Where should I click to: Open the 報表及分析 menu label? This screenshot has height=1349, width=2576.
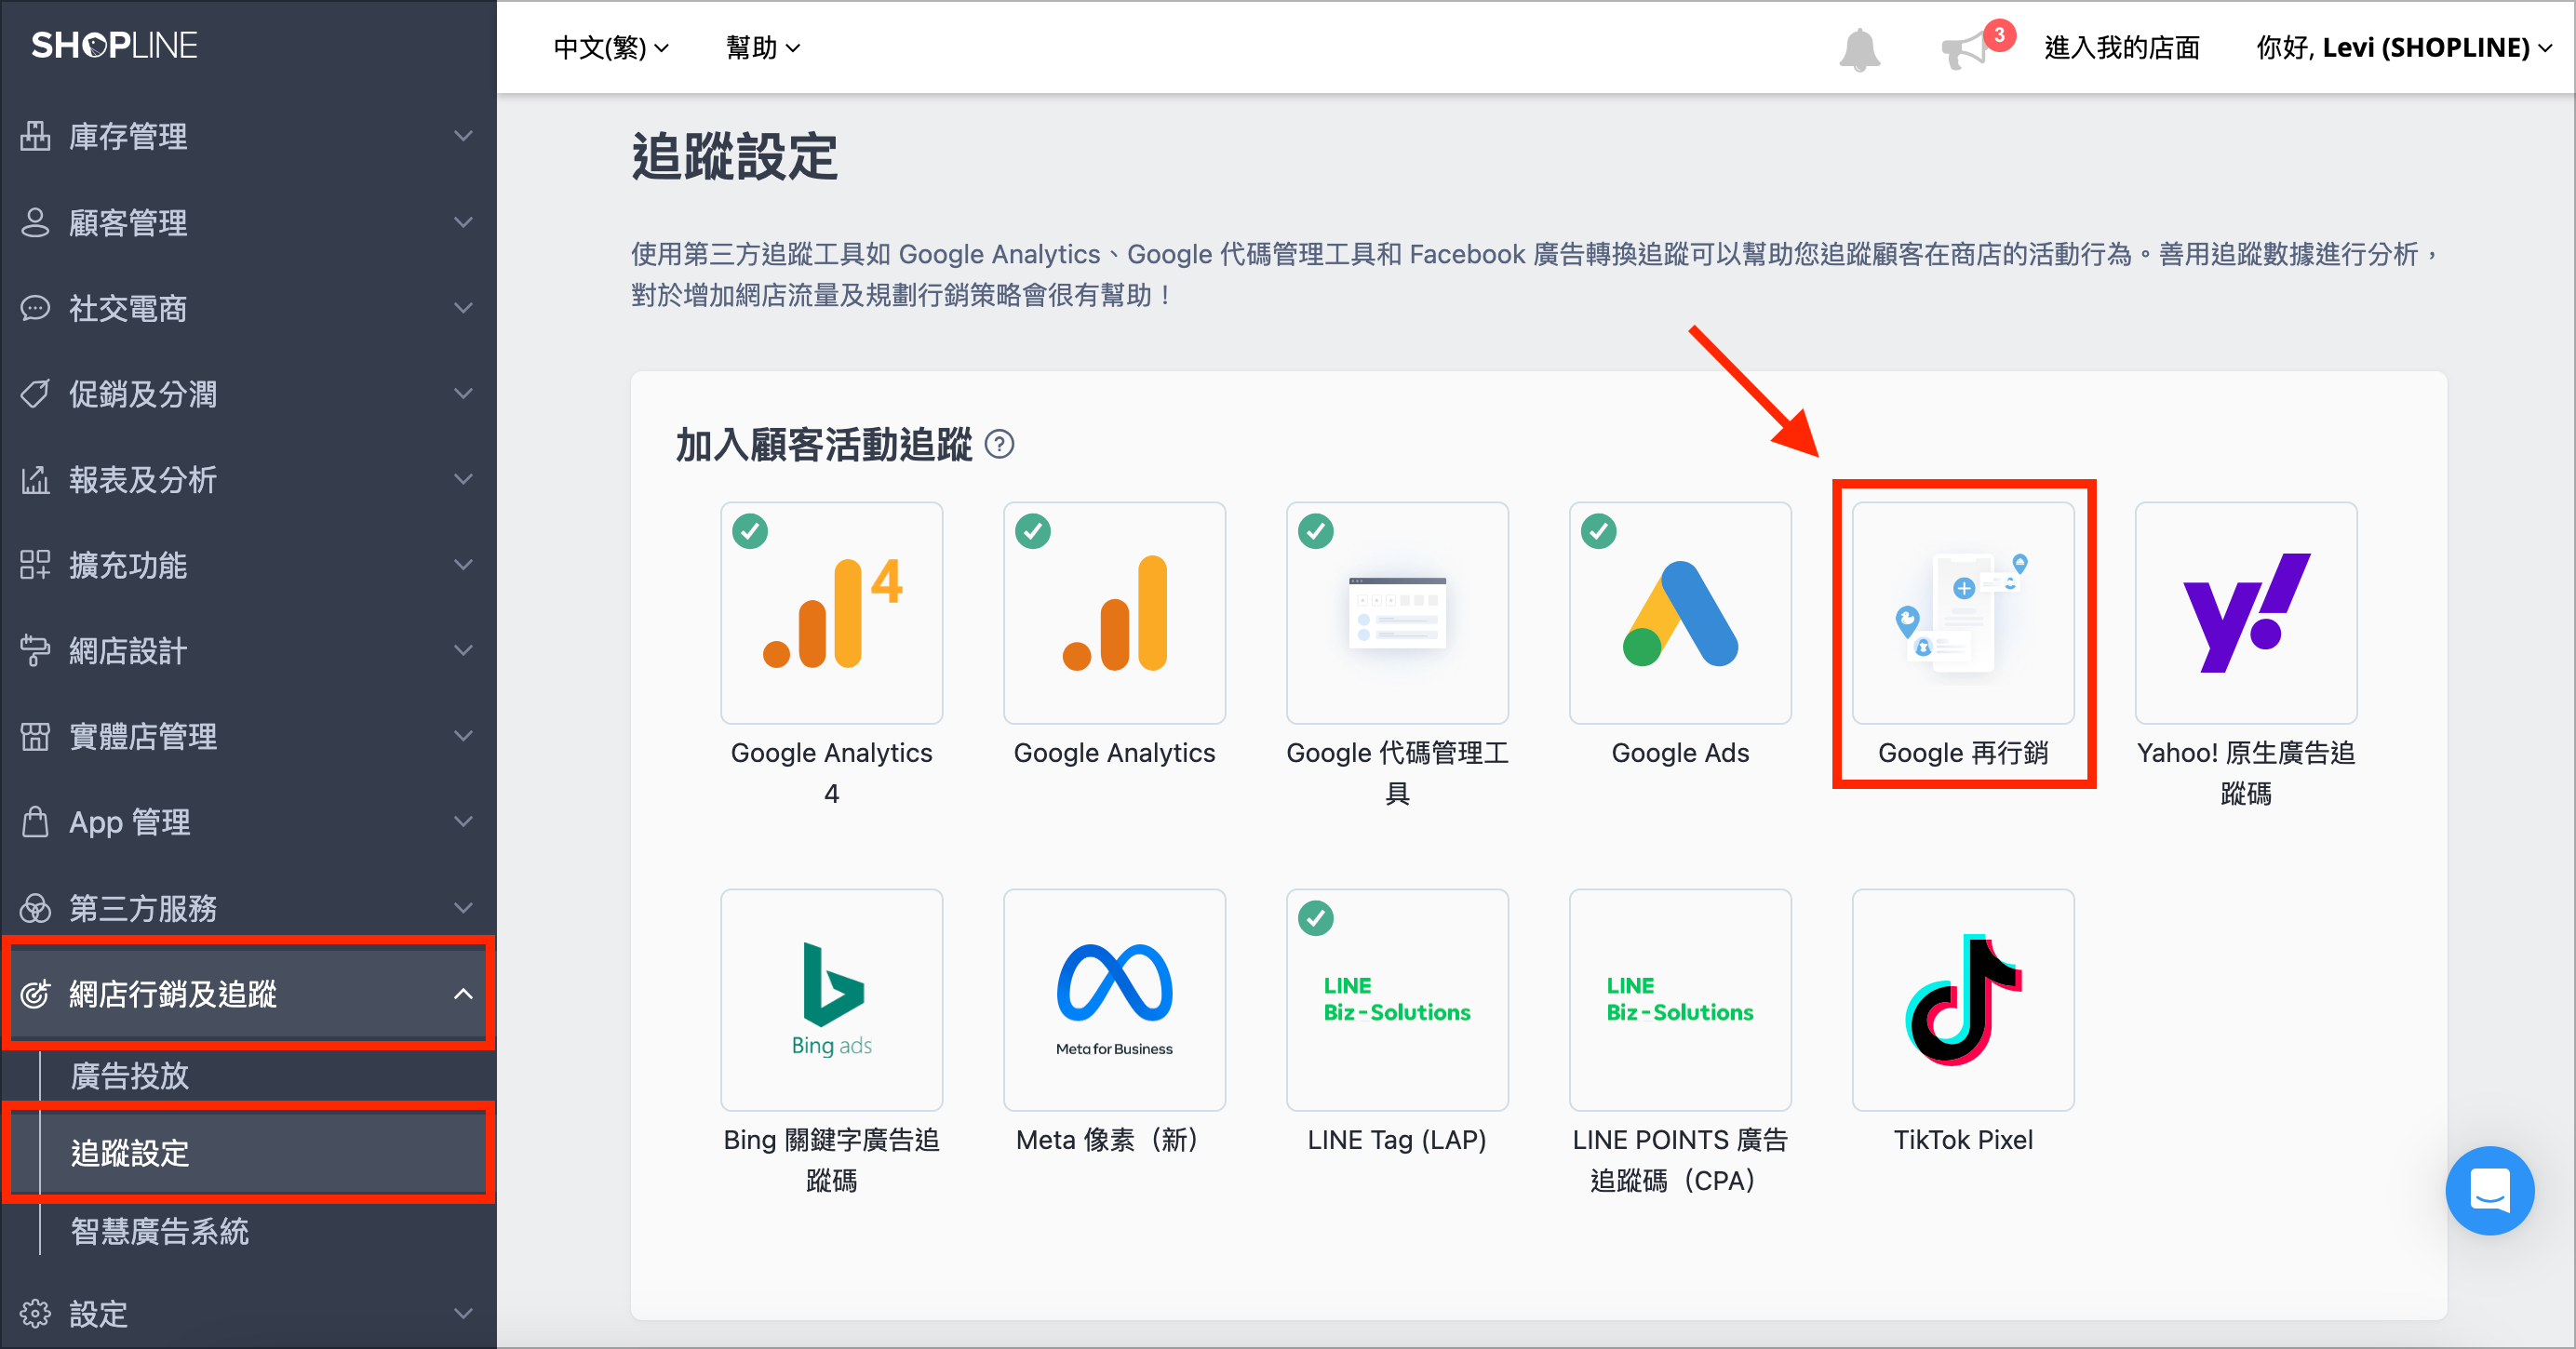coord(143,479)
